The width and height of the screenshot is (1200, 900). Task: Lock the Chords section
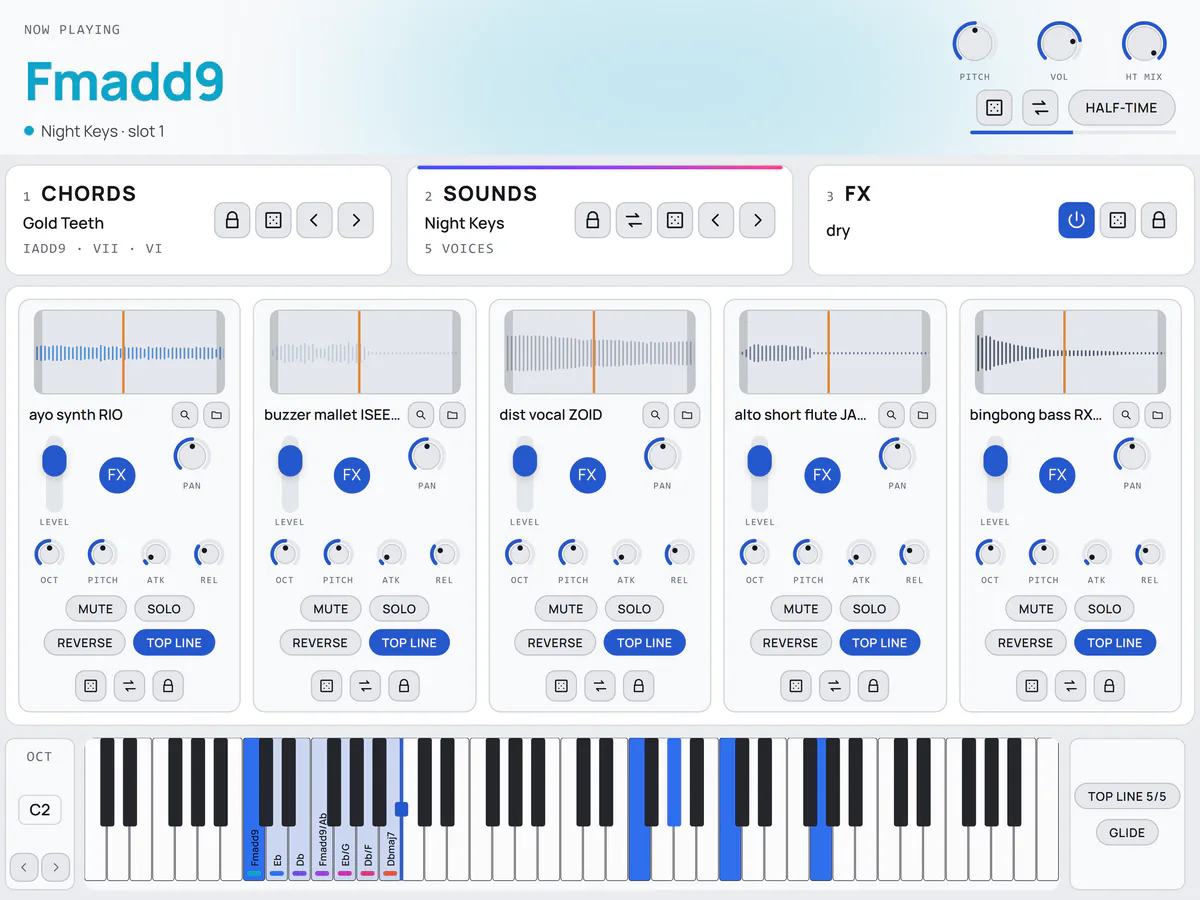232,220
